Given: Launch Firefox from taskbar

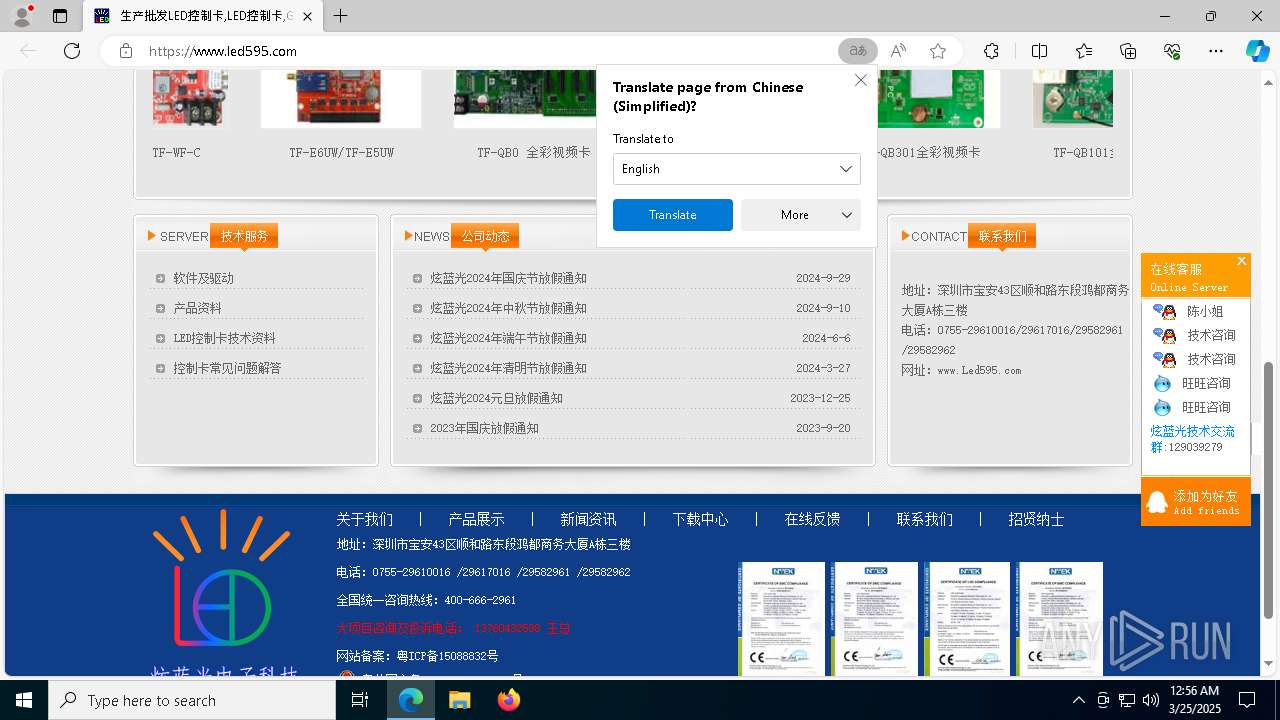Looking at the screenshot, I should [x=508, y=700].
